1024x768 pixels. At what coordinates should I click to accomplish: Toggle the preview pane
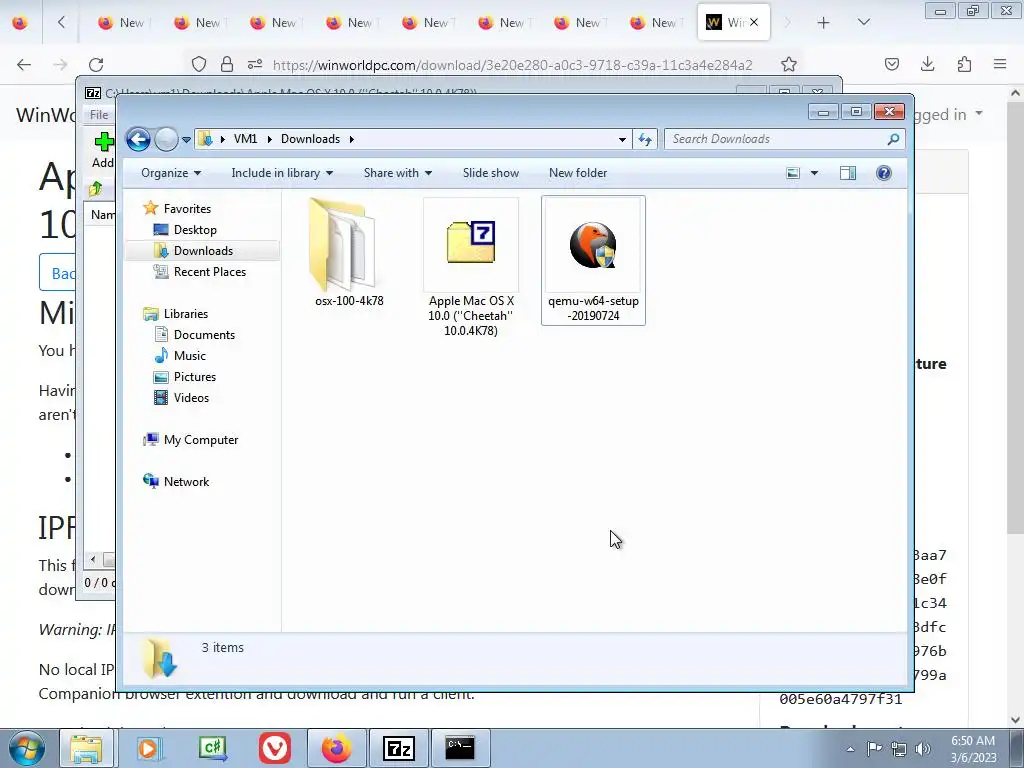848,173
